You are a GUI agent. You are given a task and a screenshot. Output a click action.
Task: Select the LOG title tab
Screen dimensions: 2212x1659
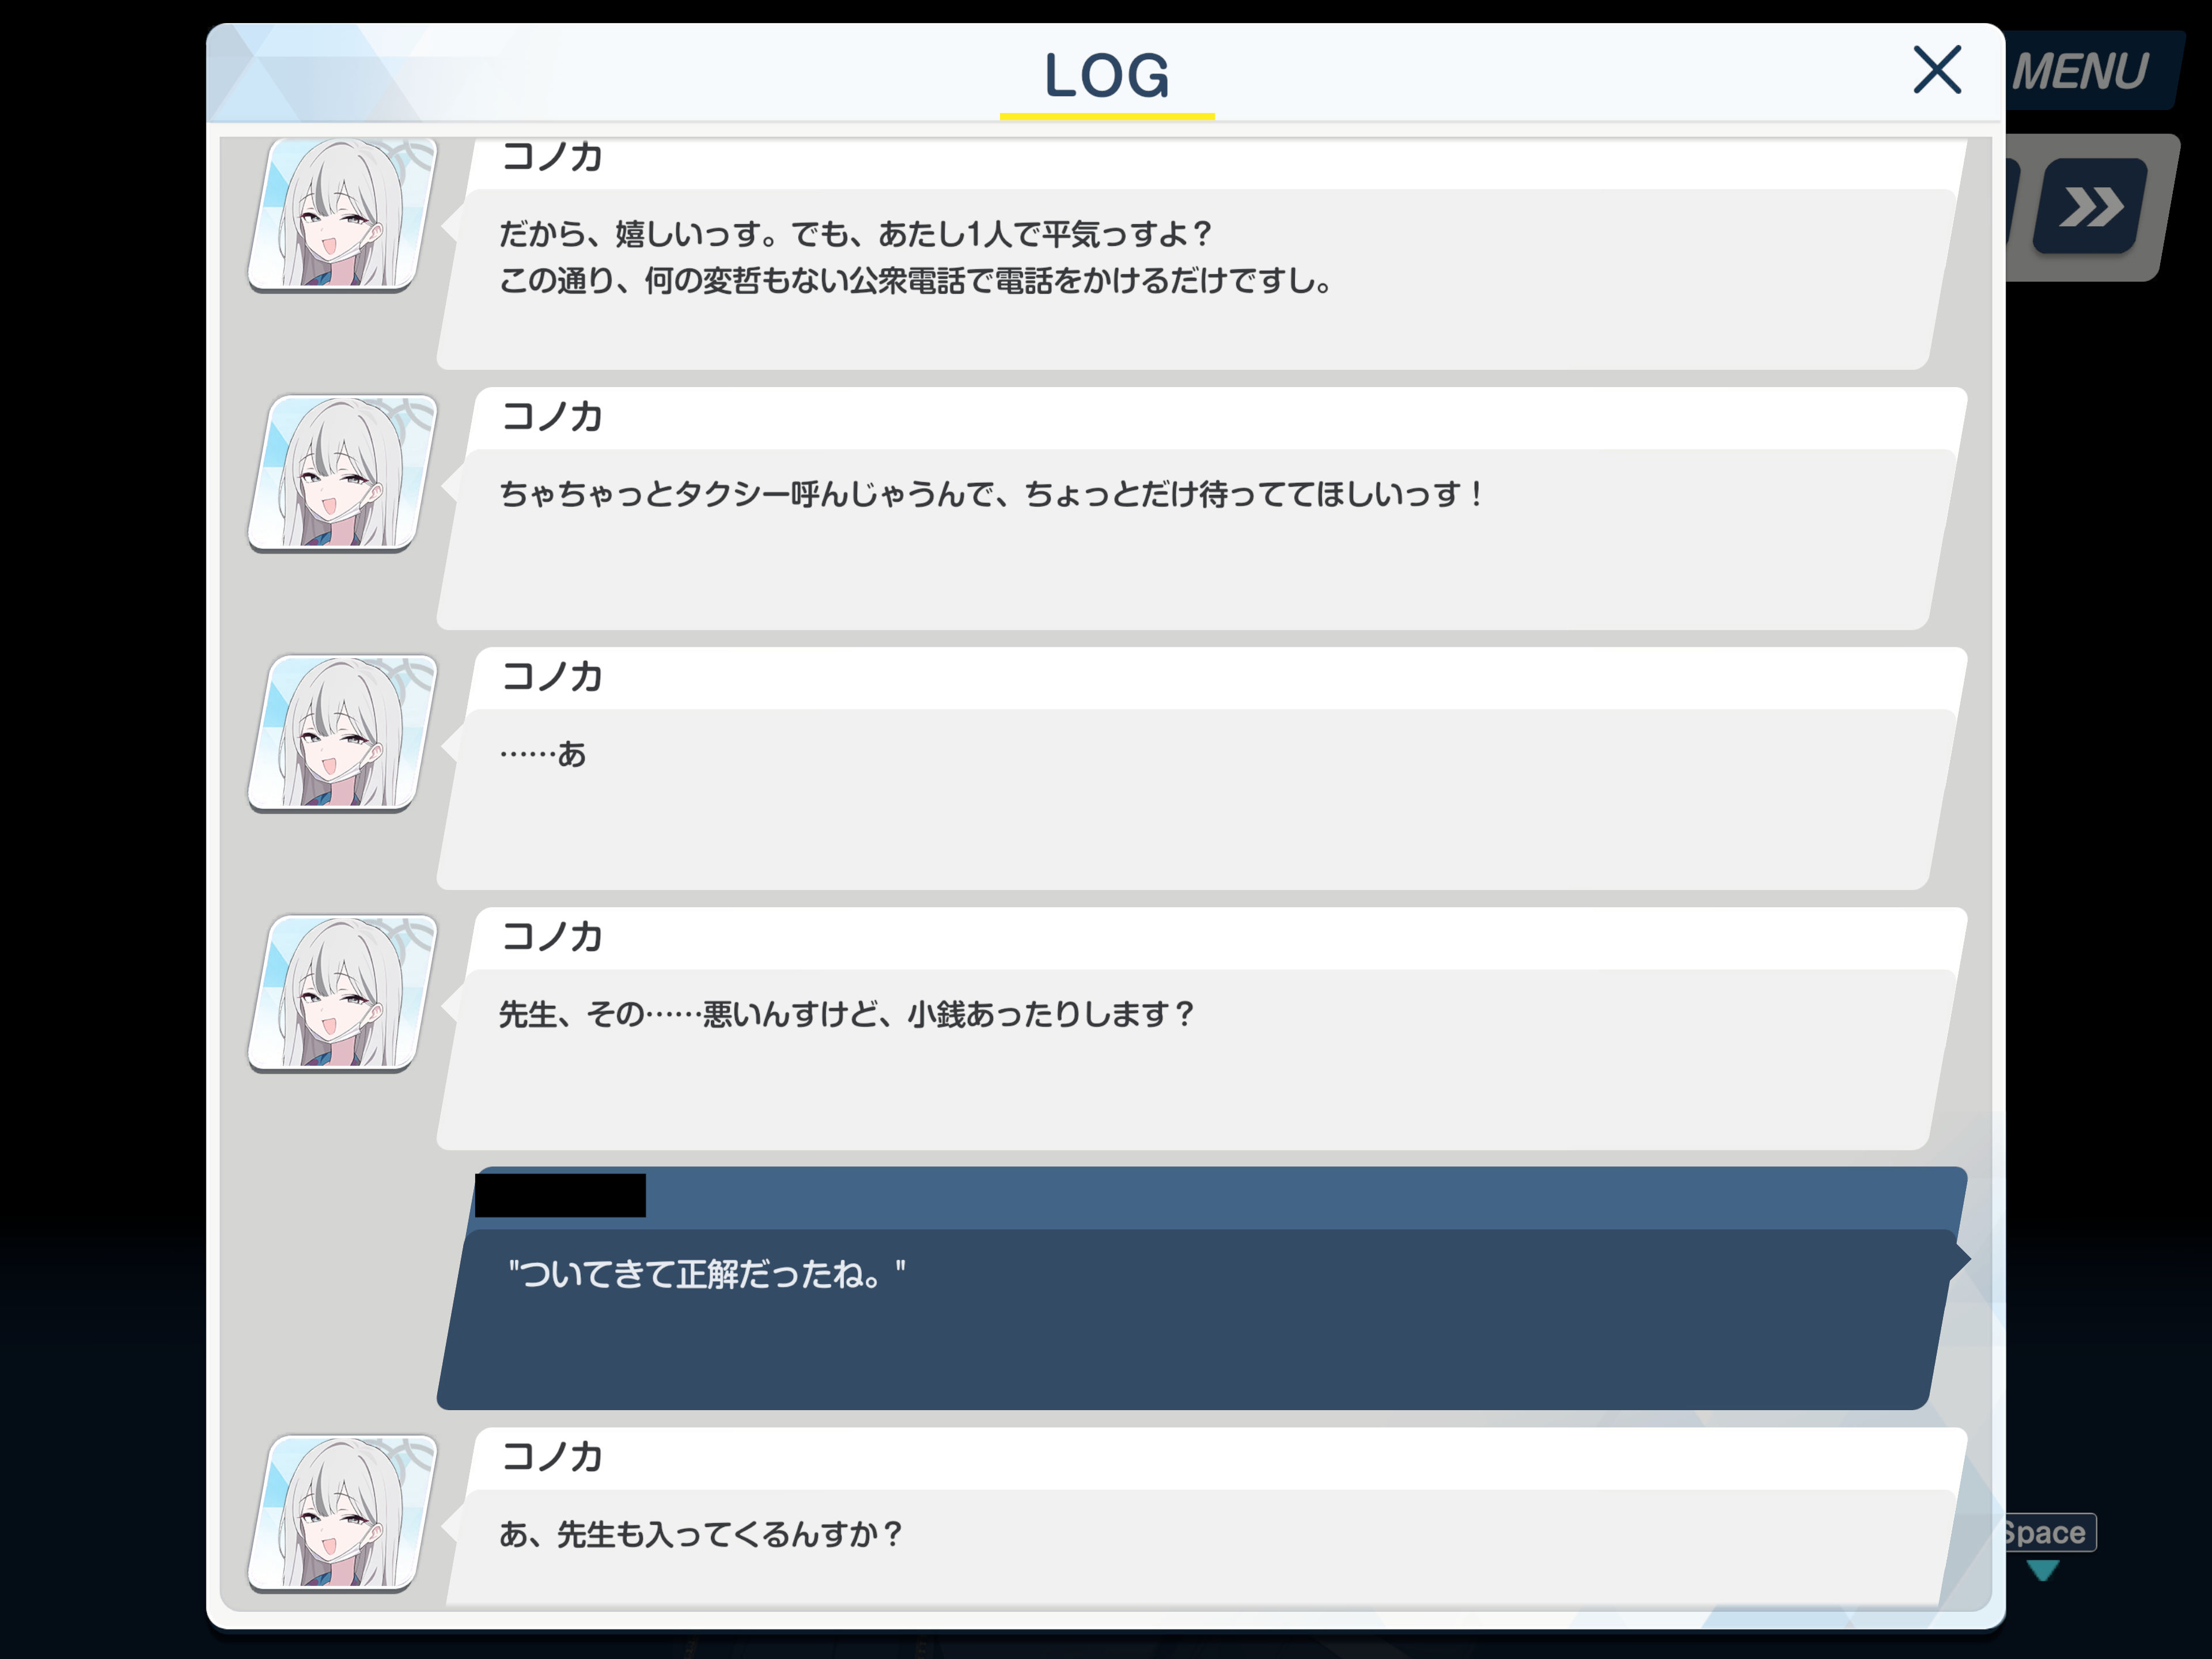[x=1107, y=77]
